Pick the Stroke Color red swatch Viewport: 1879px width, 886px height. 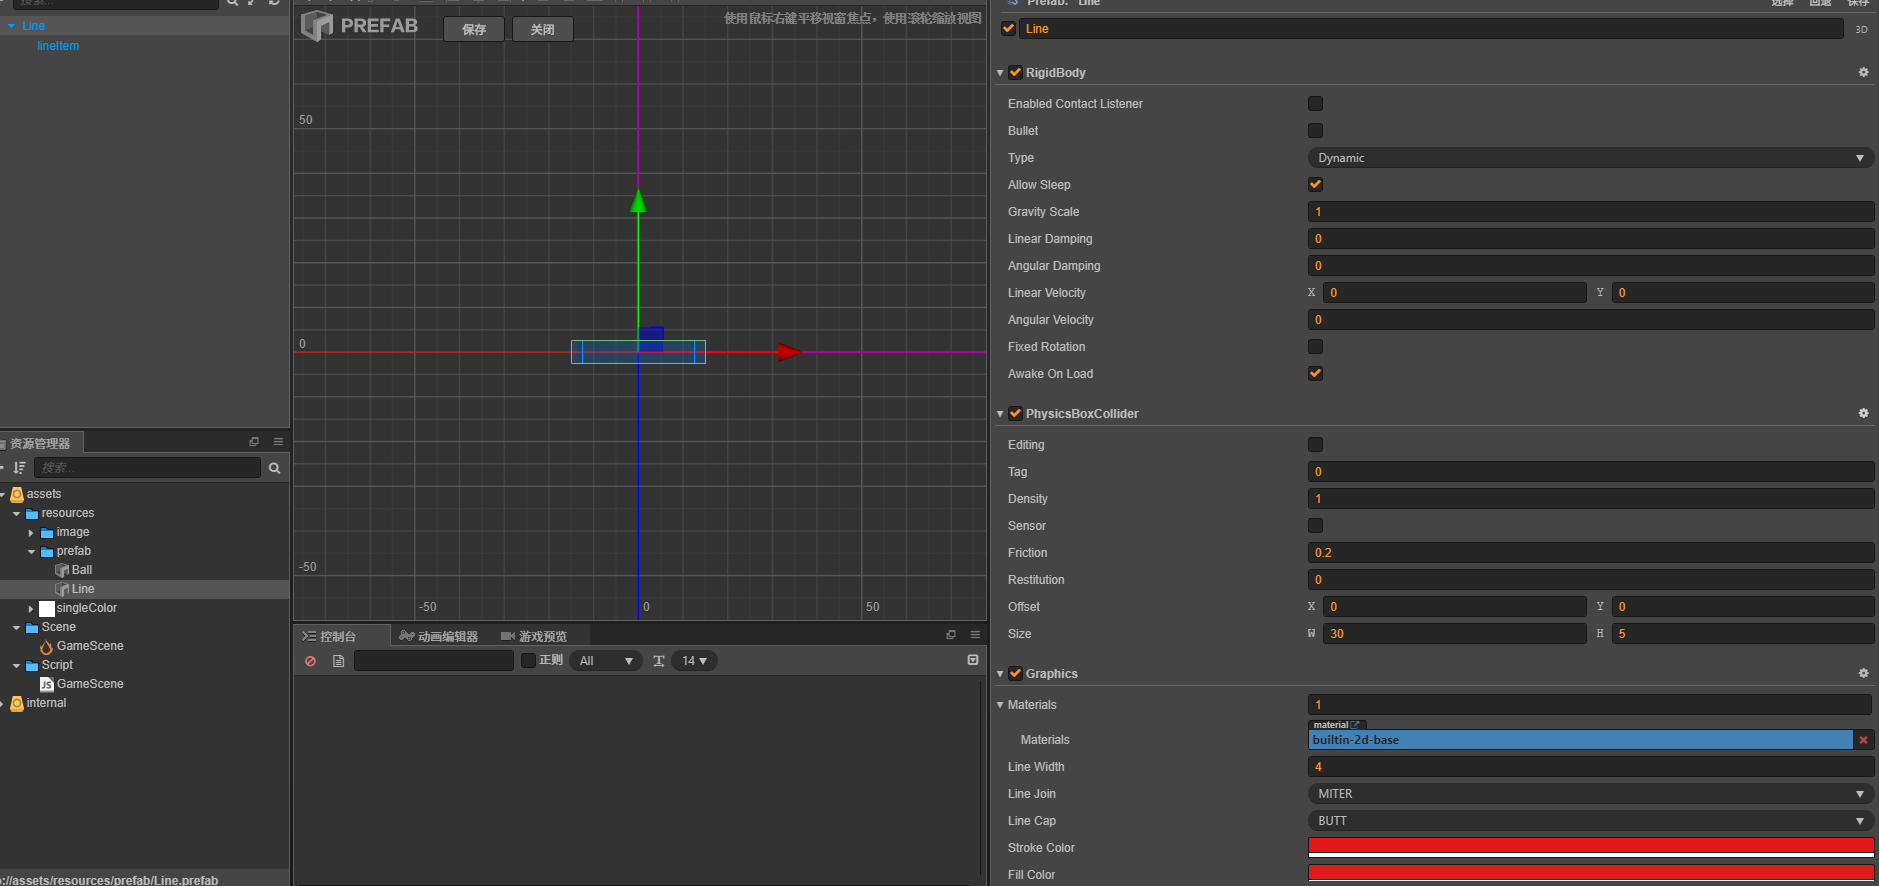(x=1590, y=848)
